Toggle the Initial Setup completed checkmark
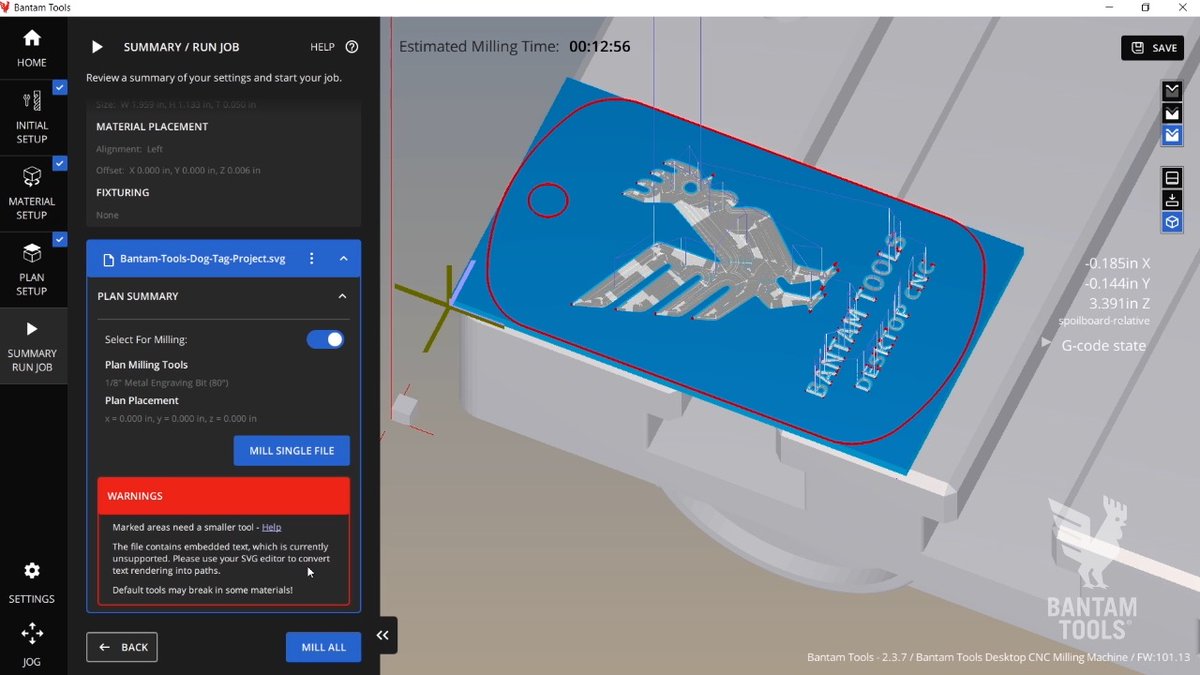Image resolution: width=1200 pixels, height=675 pixels. pos(60,87)
